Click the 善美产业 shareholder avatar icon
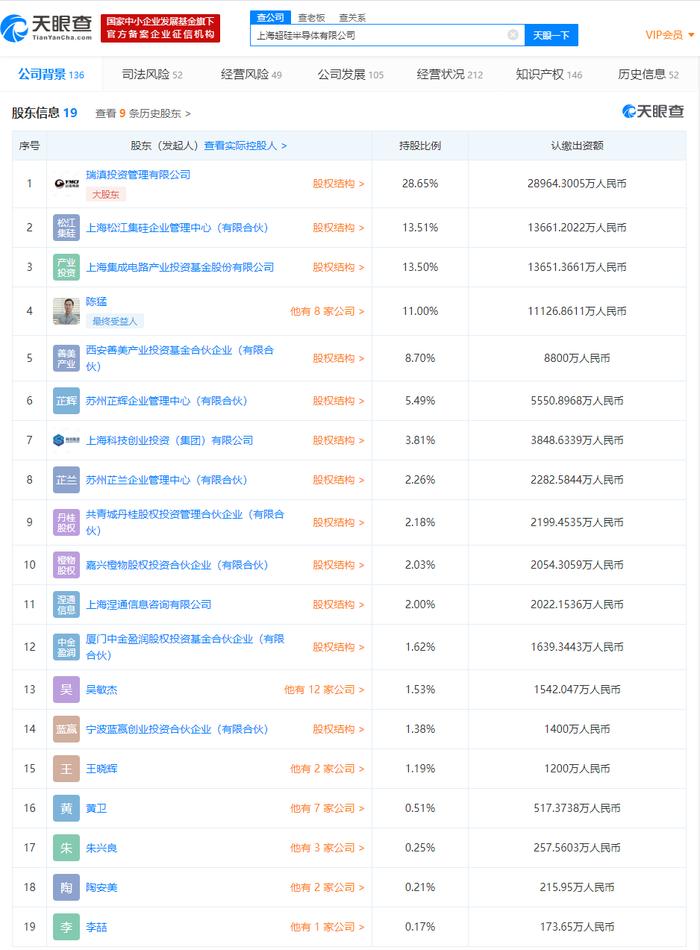The image size is (700, 950). click(x=66, y=359)
